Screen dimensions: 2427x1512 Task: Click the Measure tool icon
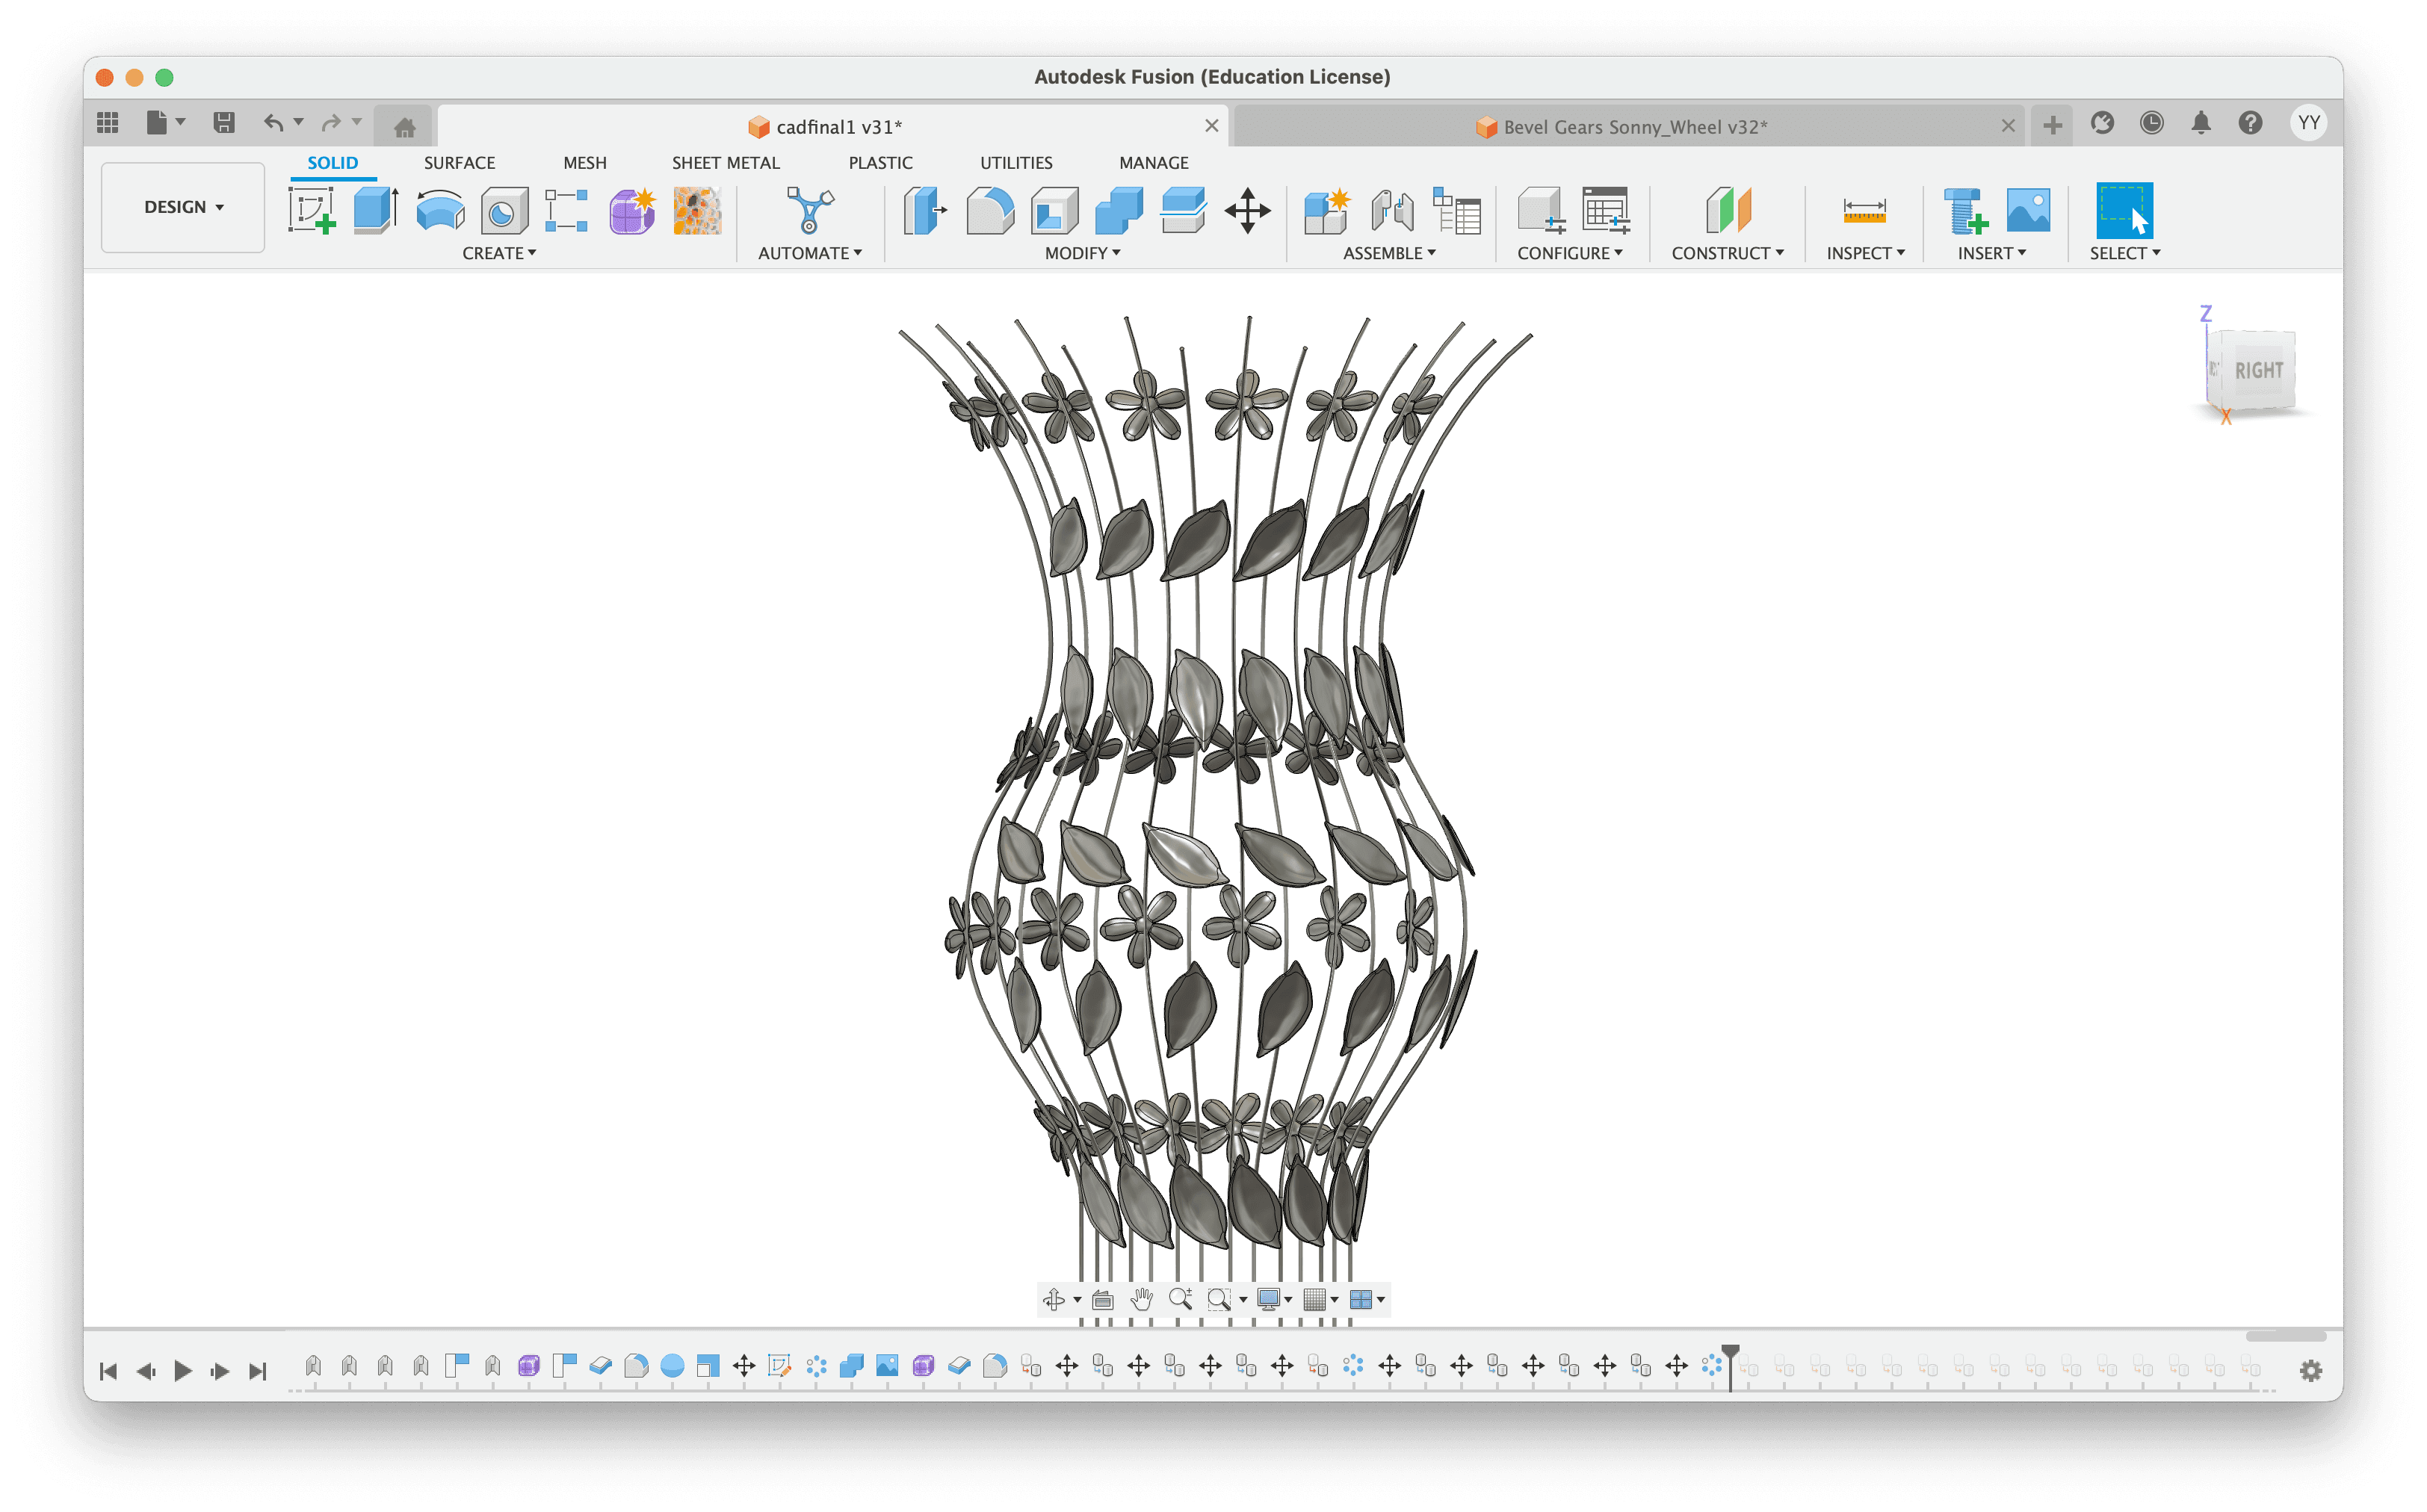pos(1864,211)
